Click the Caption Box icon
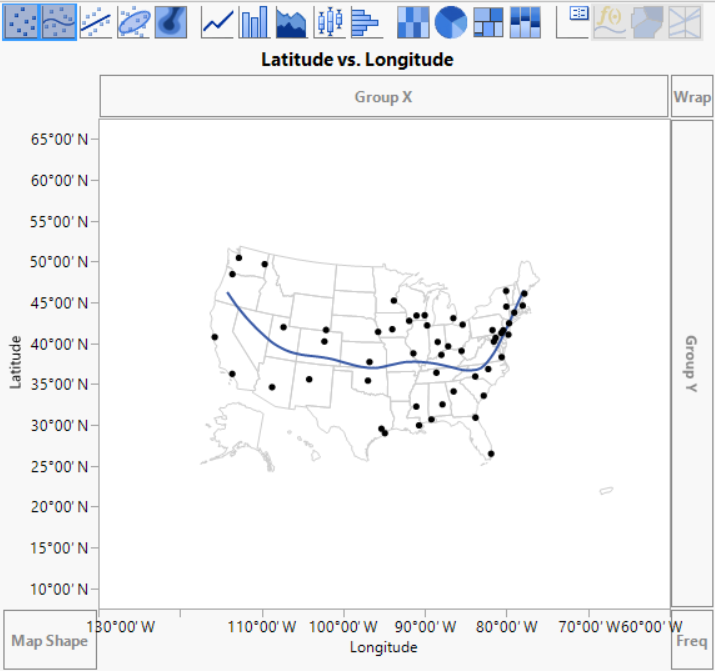Viewport: 715px width, 671px height. (x=573, y=20)
